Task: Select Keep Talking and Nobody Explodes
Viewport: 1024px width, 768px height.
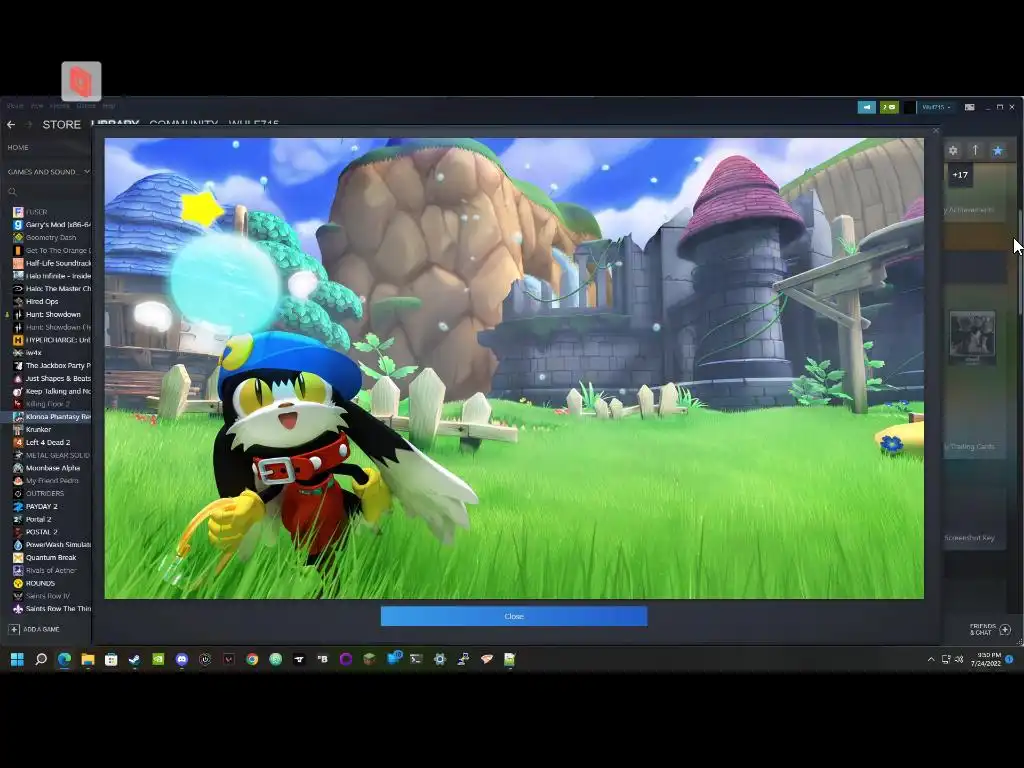Action: coord(52,391)
